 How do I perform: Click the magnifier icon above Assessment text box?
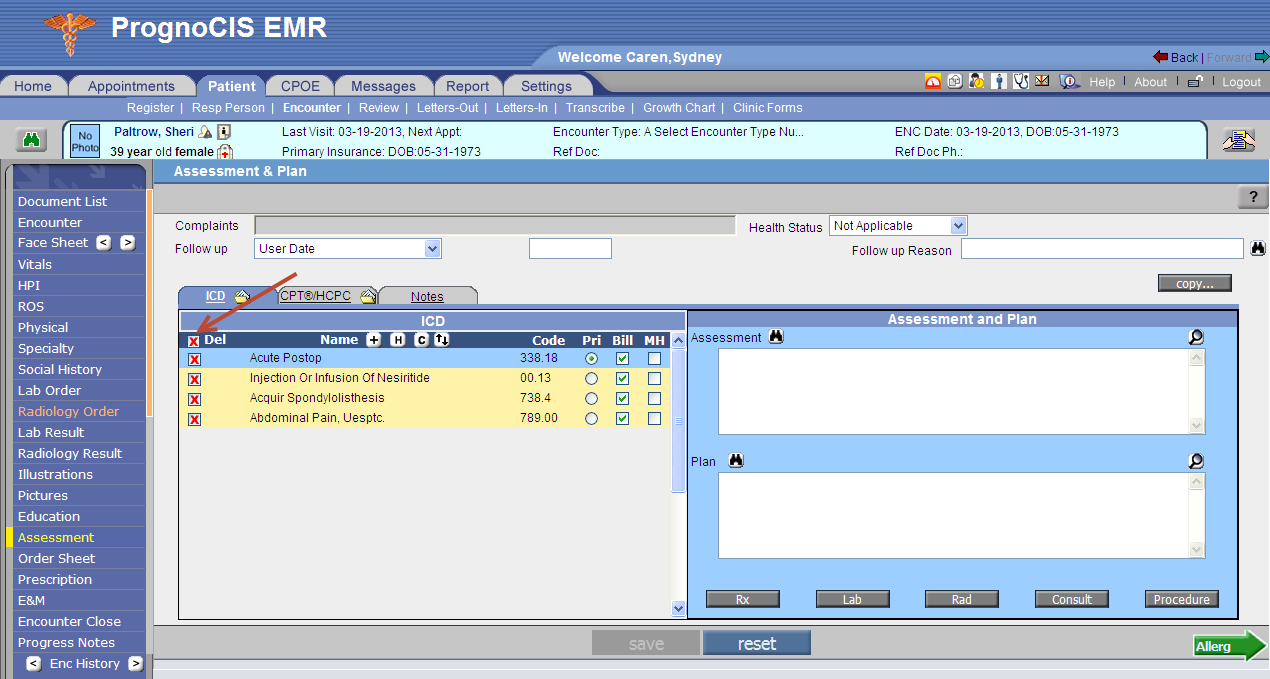click(x=1196, y=337)
